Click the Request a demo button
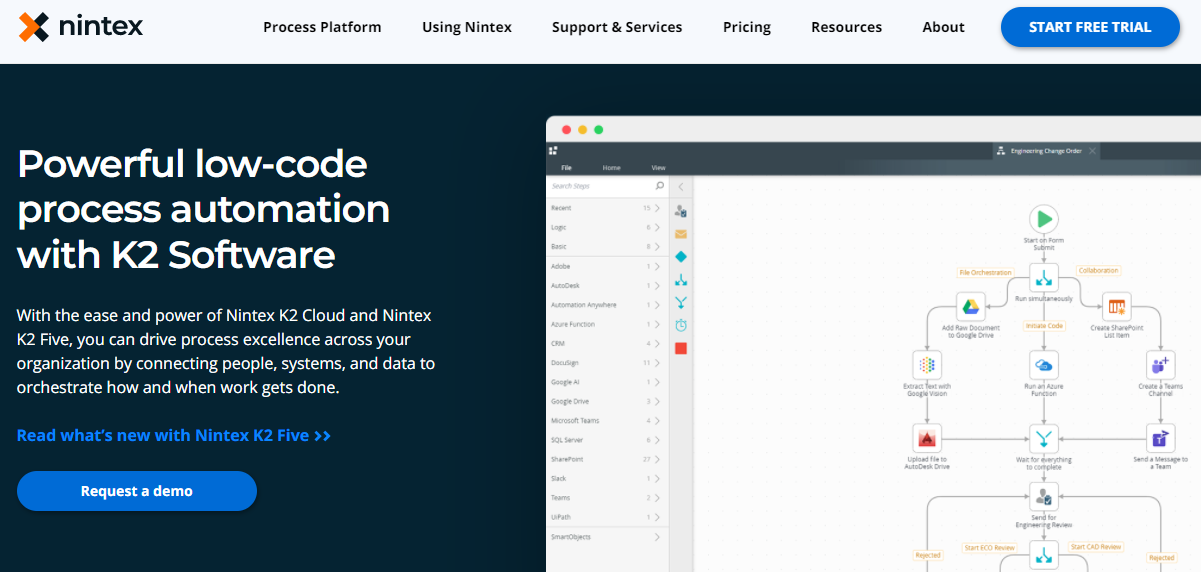Screen dimensions: 1201x572 pos(137,491)
